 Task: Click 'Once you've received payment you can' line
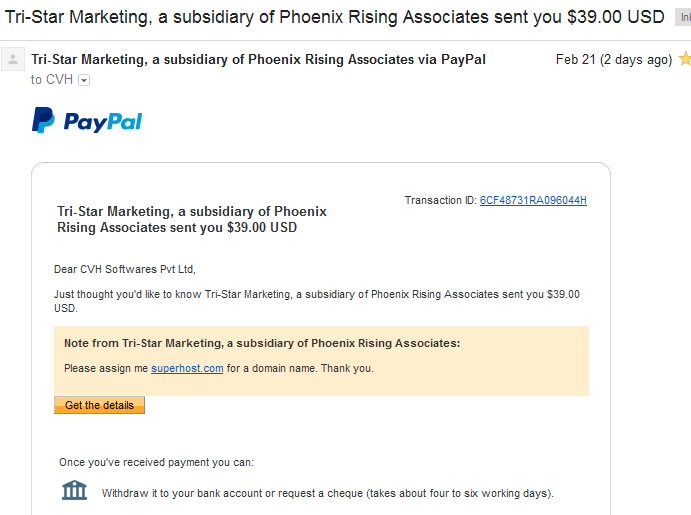[x=156, y=463]
